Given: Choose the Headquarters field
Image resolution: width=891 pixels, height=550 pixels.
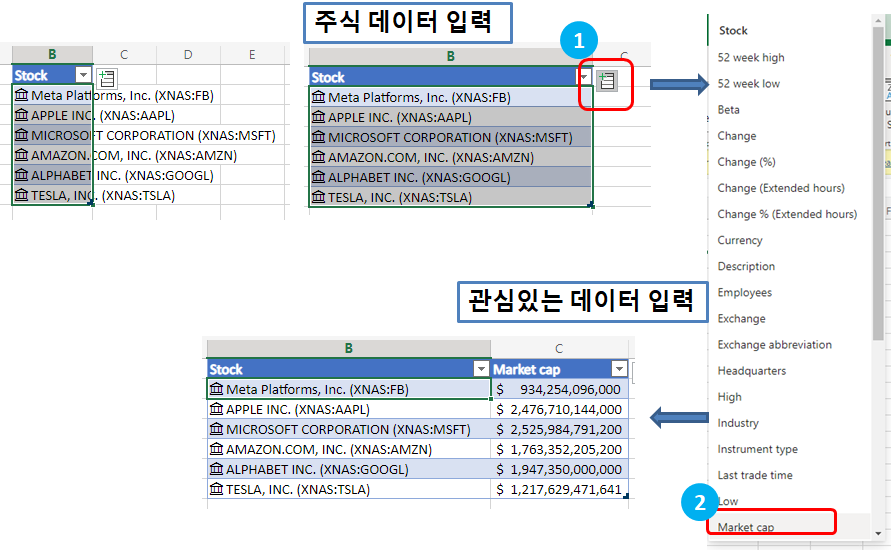Looking at the screenshot, I should tap(752, 371).
